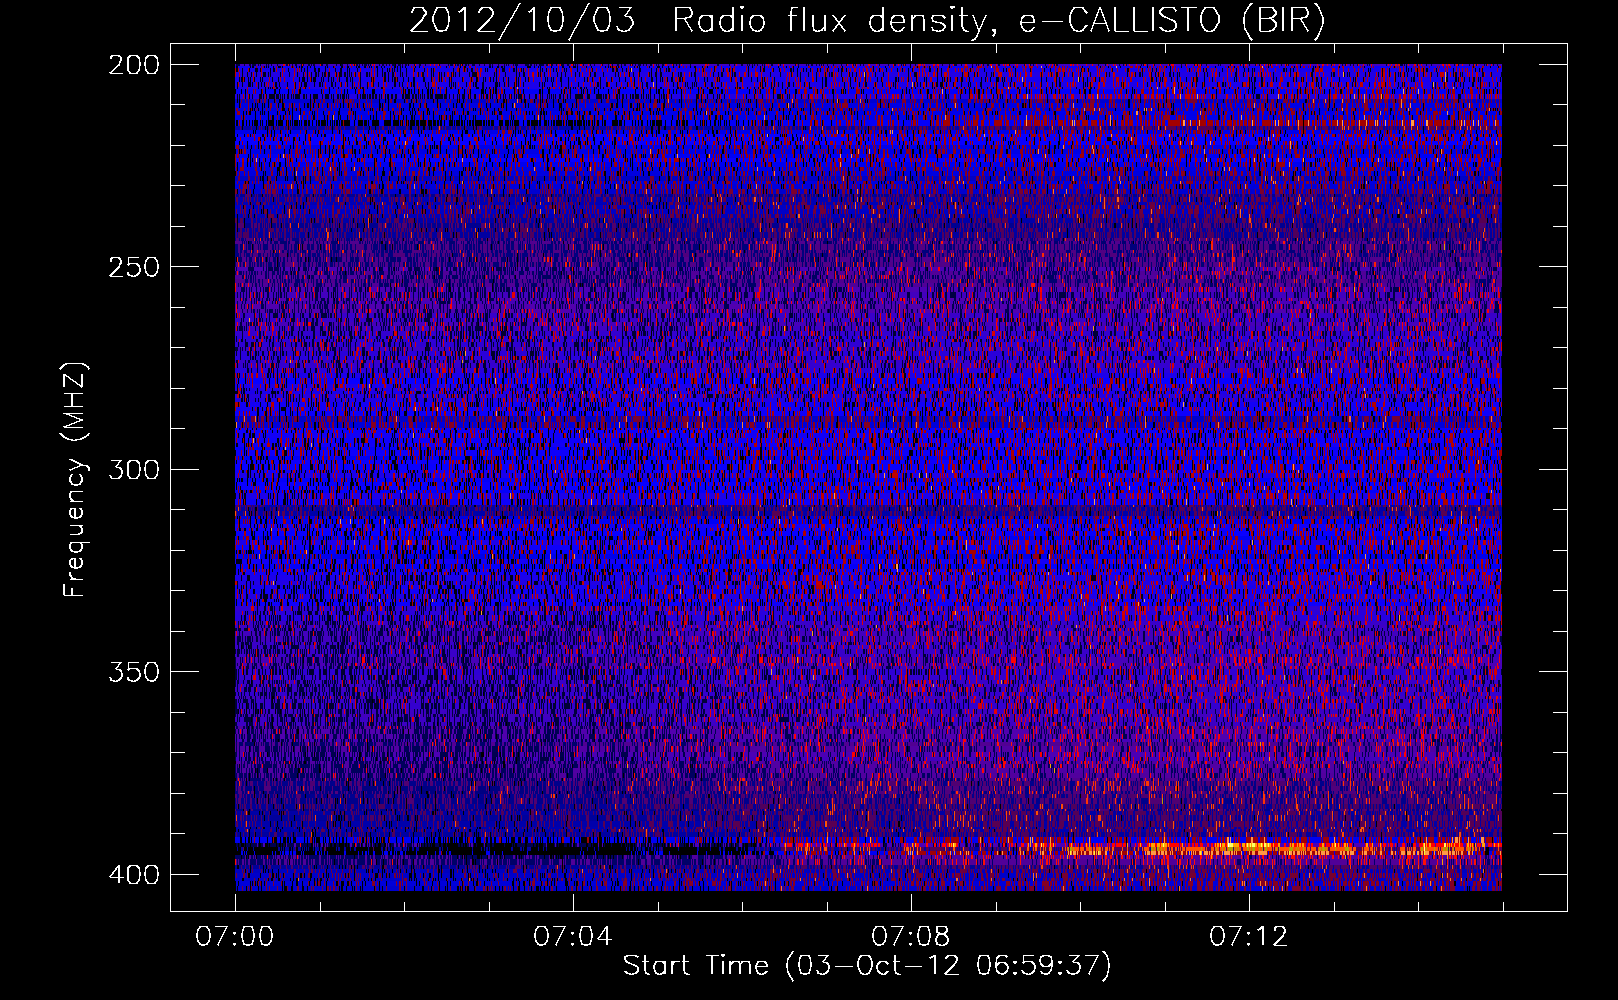
Task: Click the 'Start Time (03-Oct-12 06:59:37)' label
Action: [867, 966]
